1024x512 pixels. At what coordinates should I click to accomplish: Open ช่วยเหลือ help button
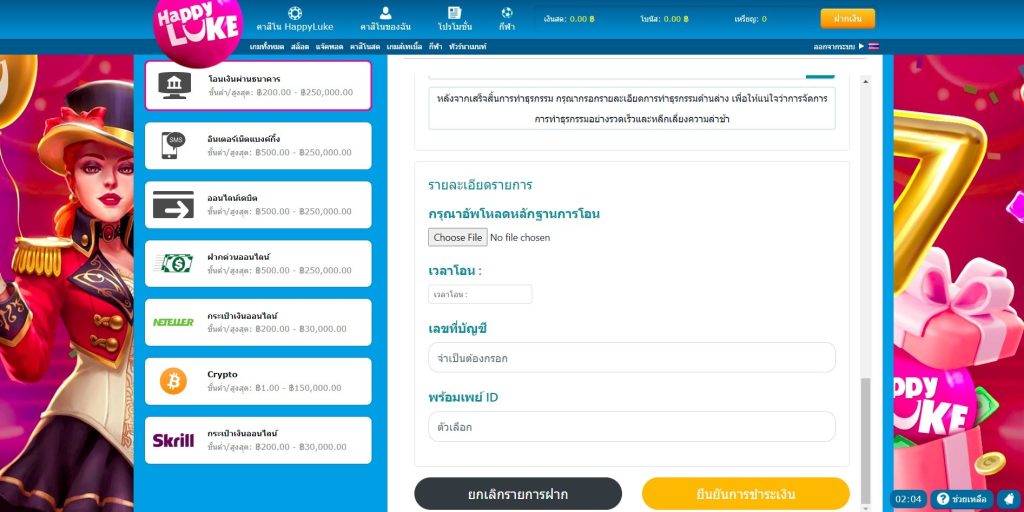[x=962, y=499]
